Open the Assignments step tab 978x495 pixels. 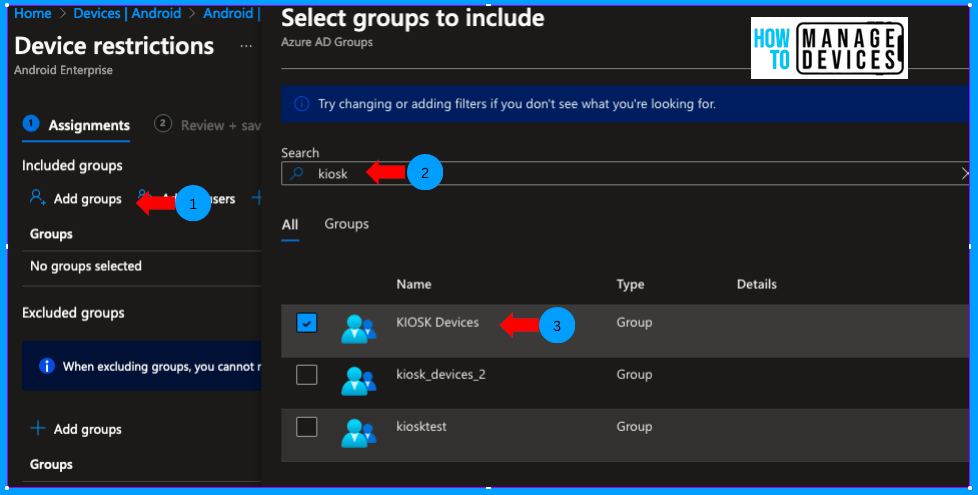click(x=76, y=125)
